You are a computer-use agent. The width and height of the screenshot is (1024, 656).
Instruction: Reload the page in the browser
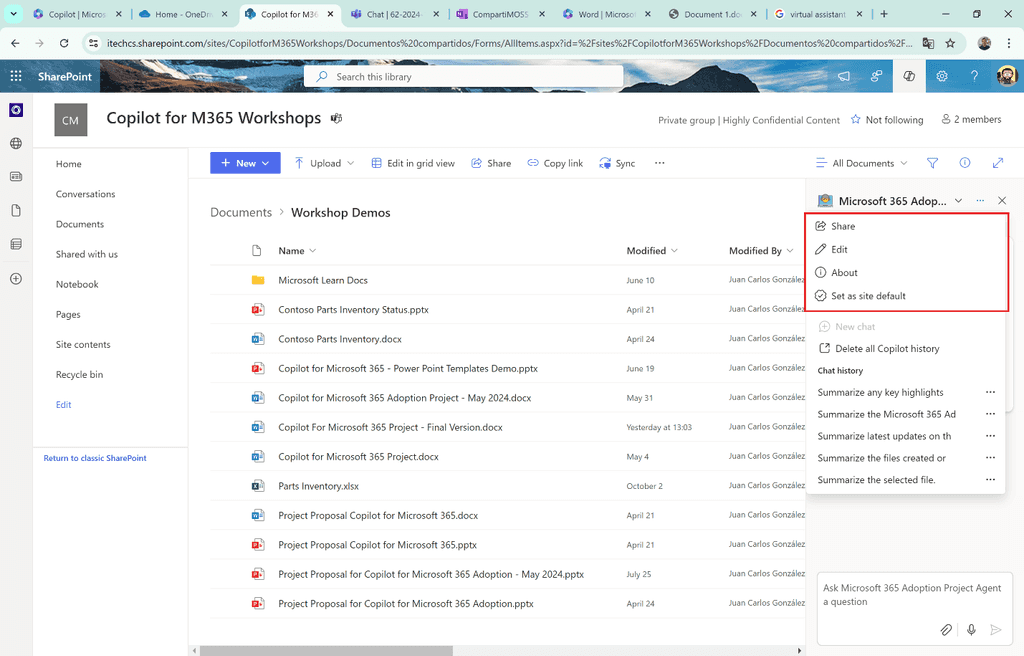click(x=64, y=43)
